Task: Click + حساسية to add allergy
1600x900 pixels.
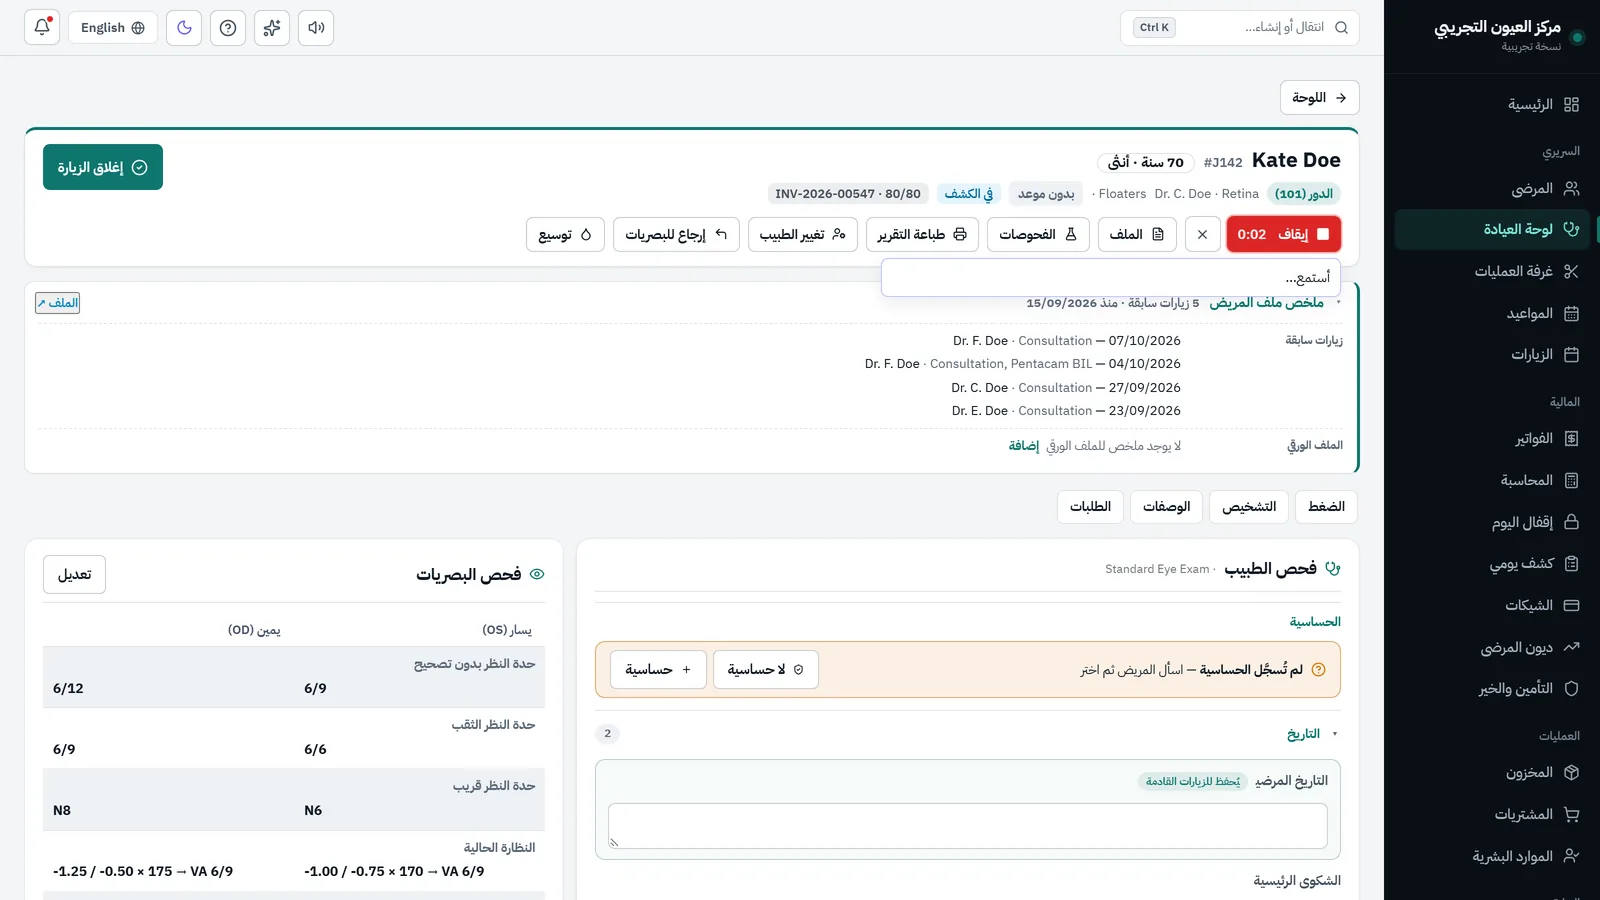Action: tap(658, 669)
